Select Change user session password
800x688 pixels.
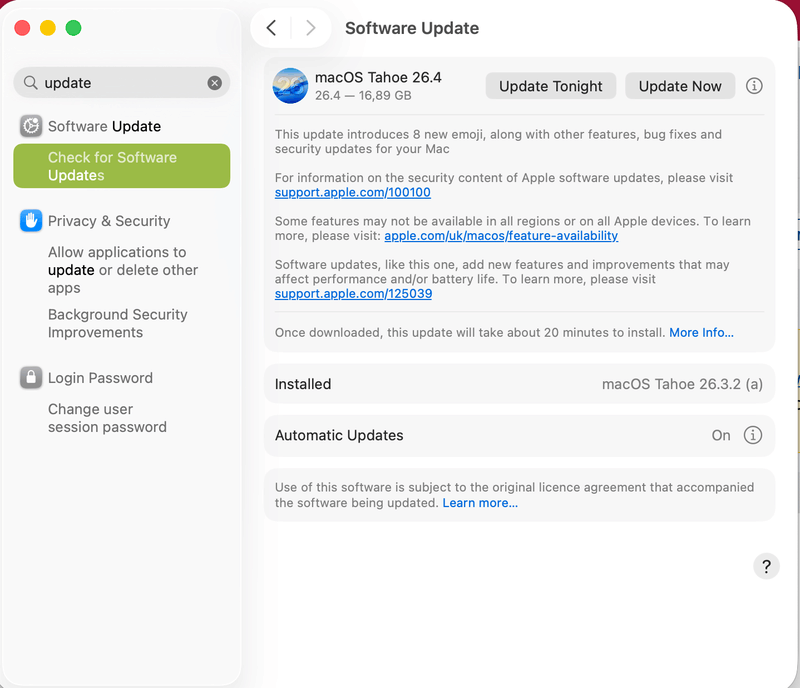107,418
